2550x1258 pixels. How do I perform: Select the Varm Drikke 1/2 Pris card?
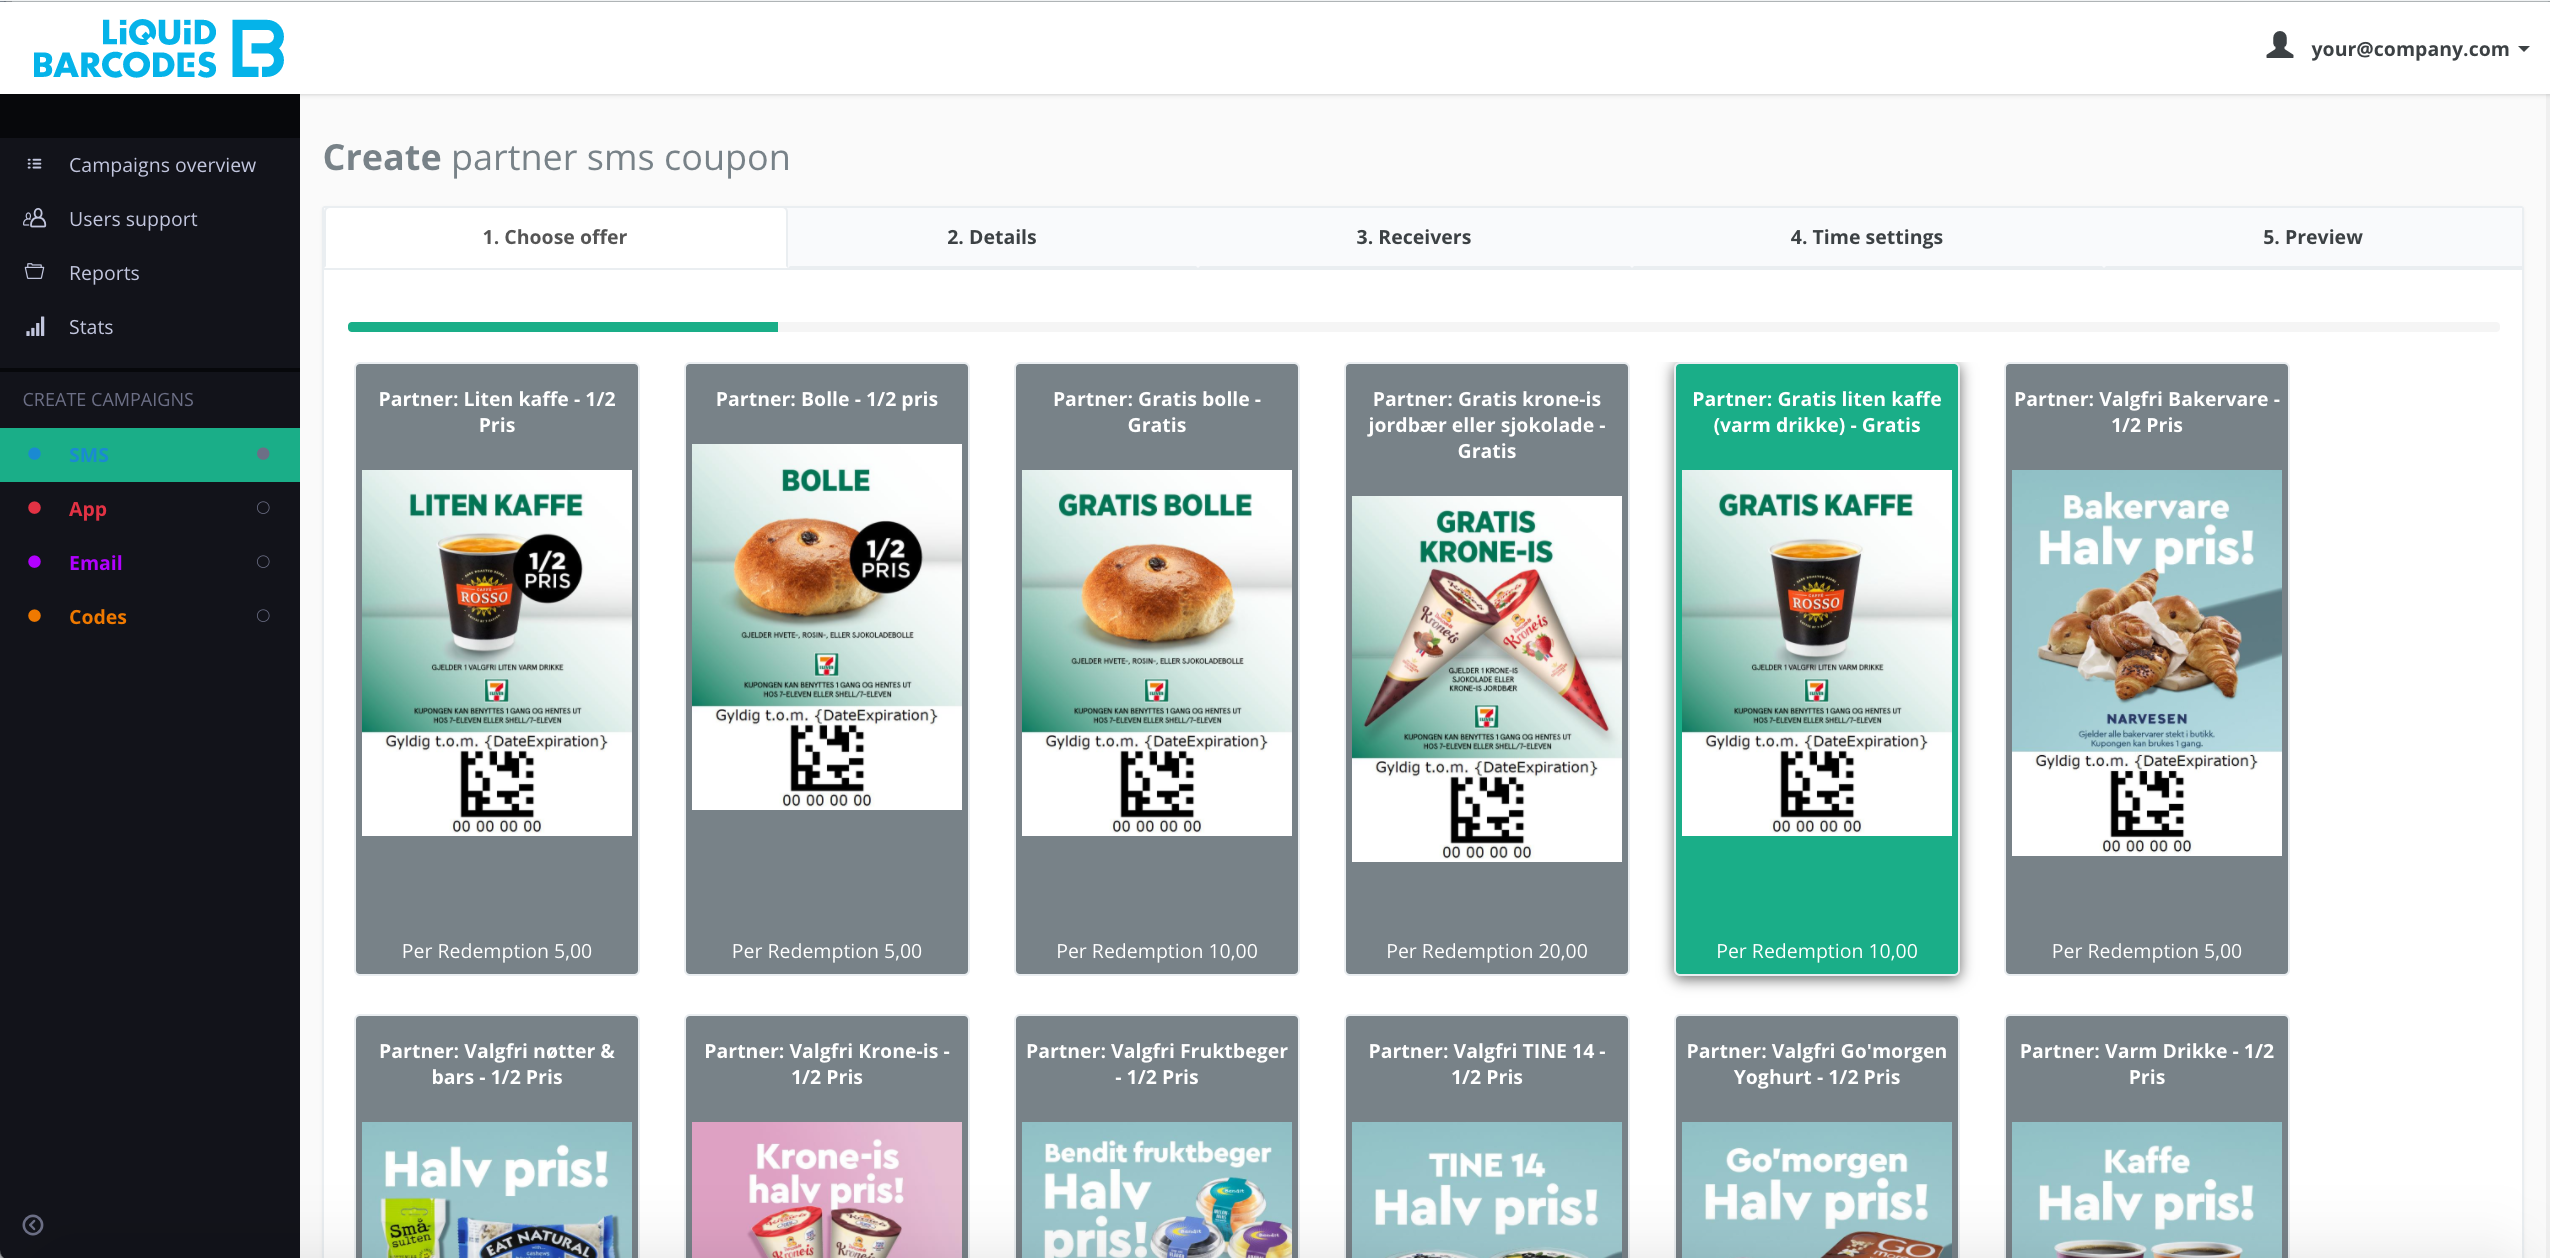2147,1137
